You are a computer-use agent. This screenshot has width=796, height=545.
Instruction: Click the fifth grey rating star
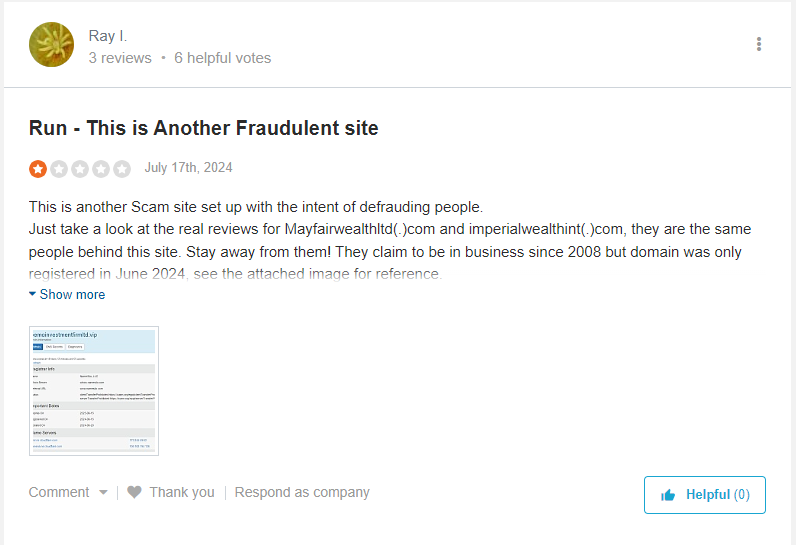(122, 168)
